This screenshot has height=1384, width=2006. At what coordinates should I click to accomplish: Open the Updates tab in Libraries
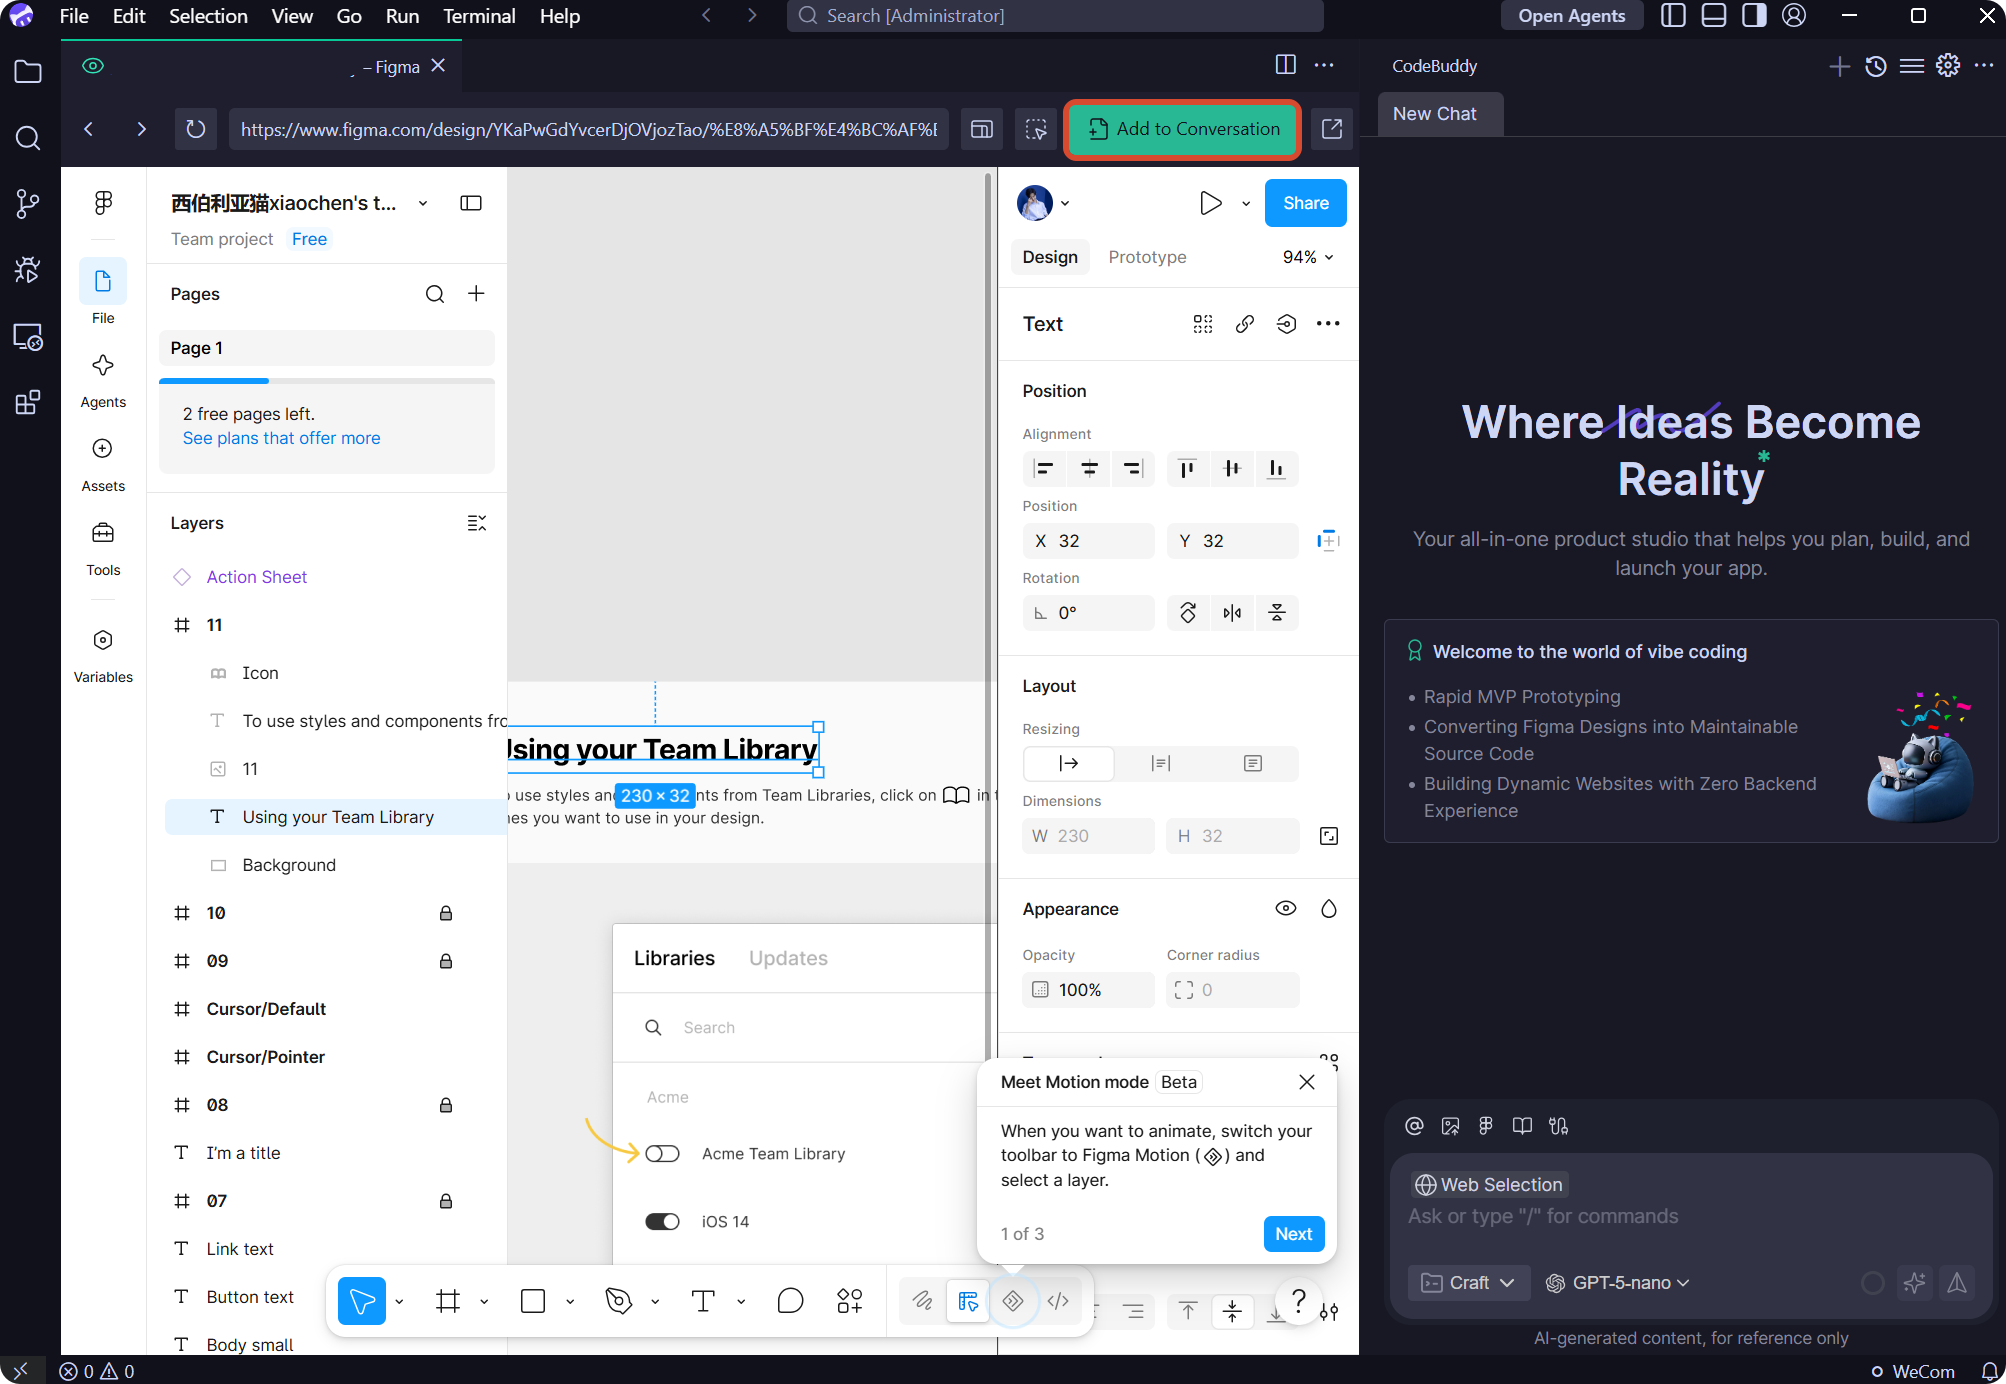coord(788,958)
